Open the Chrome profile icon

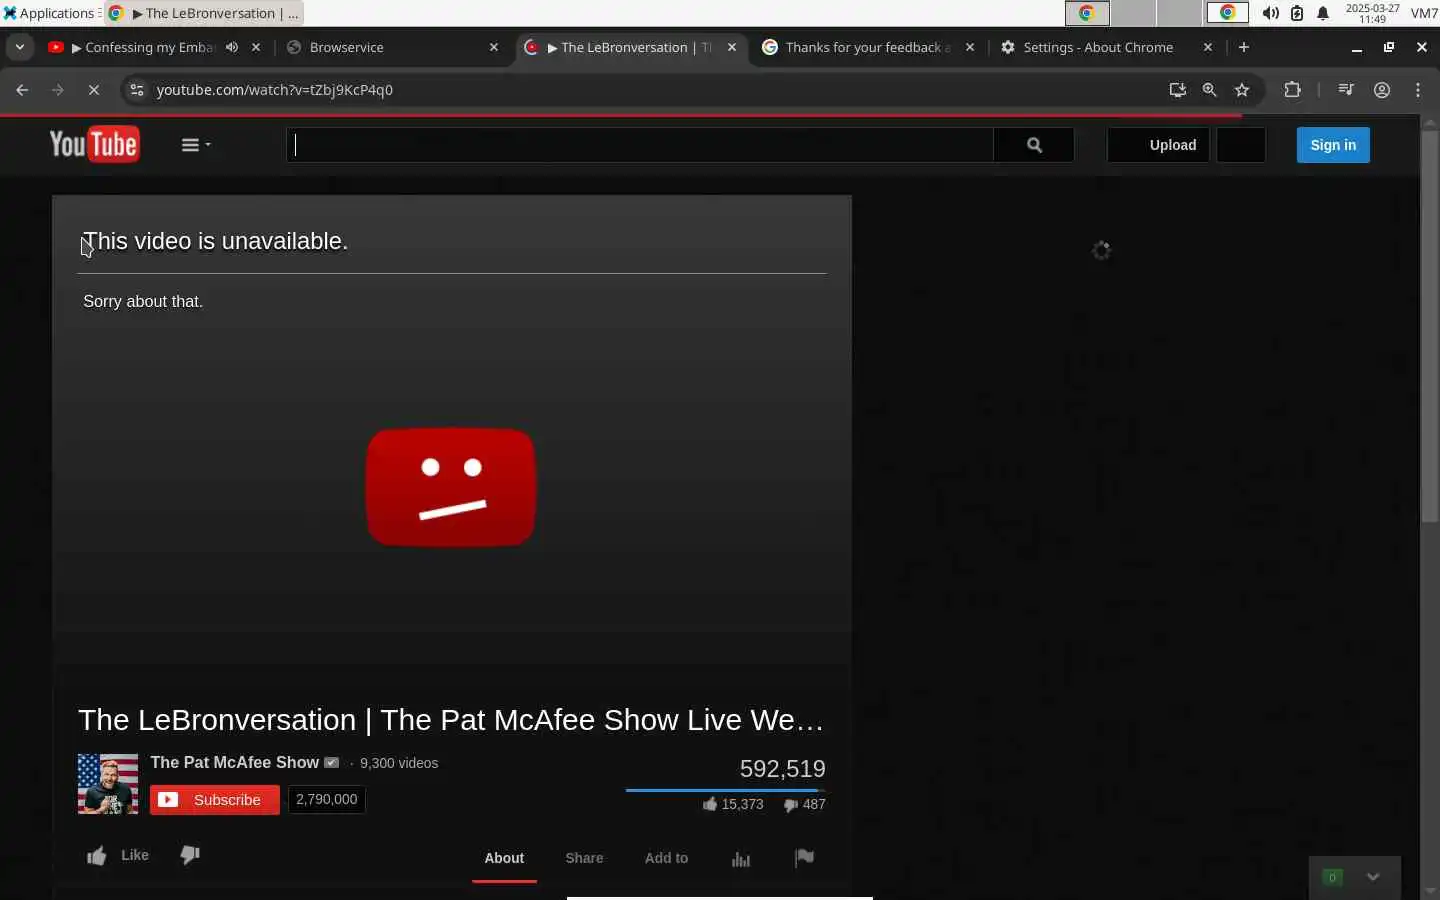click(x=1382, y=90)
